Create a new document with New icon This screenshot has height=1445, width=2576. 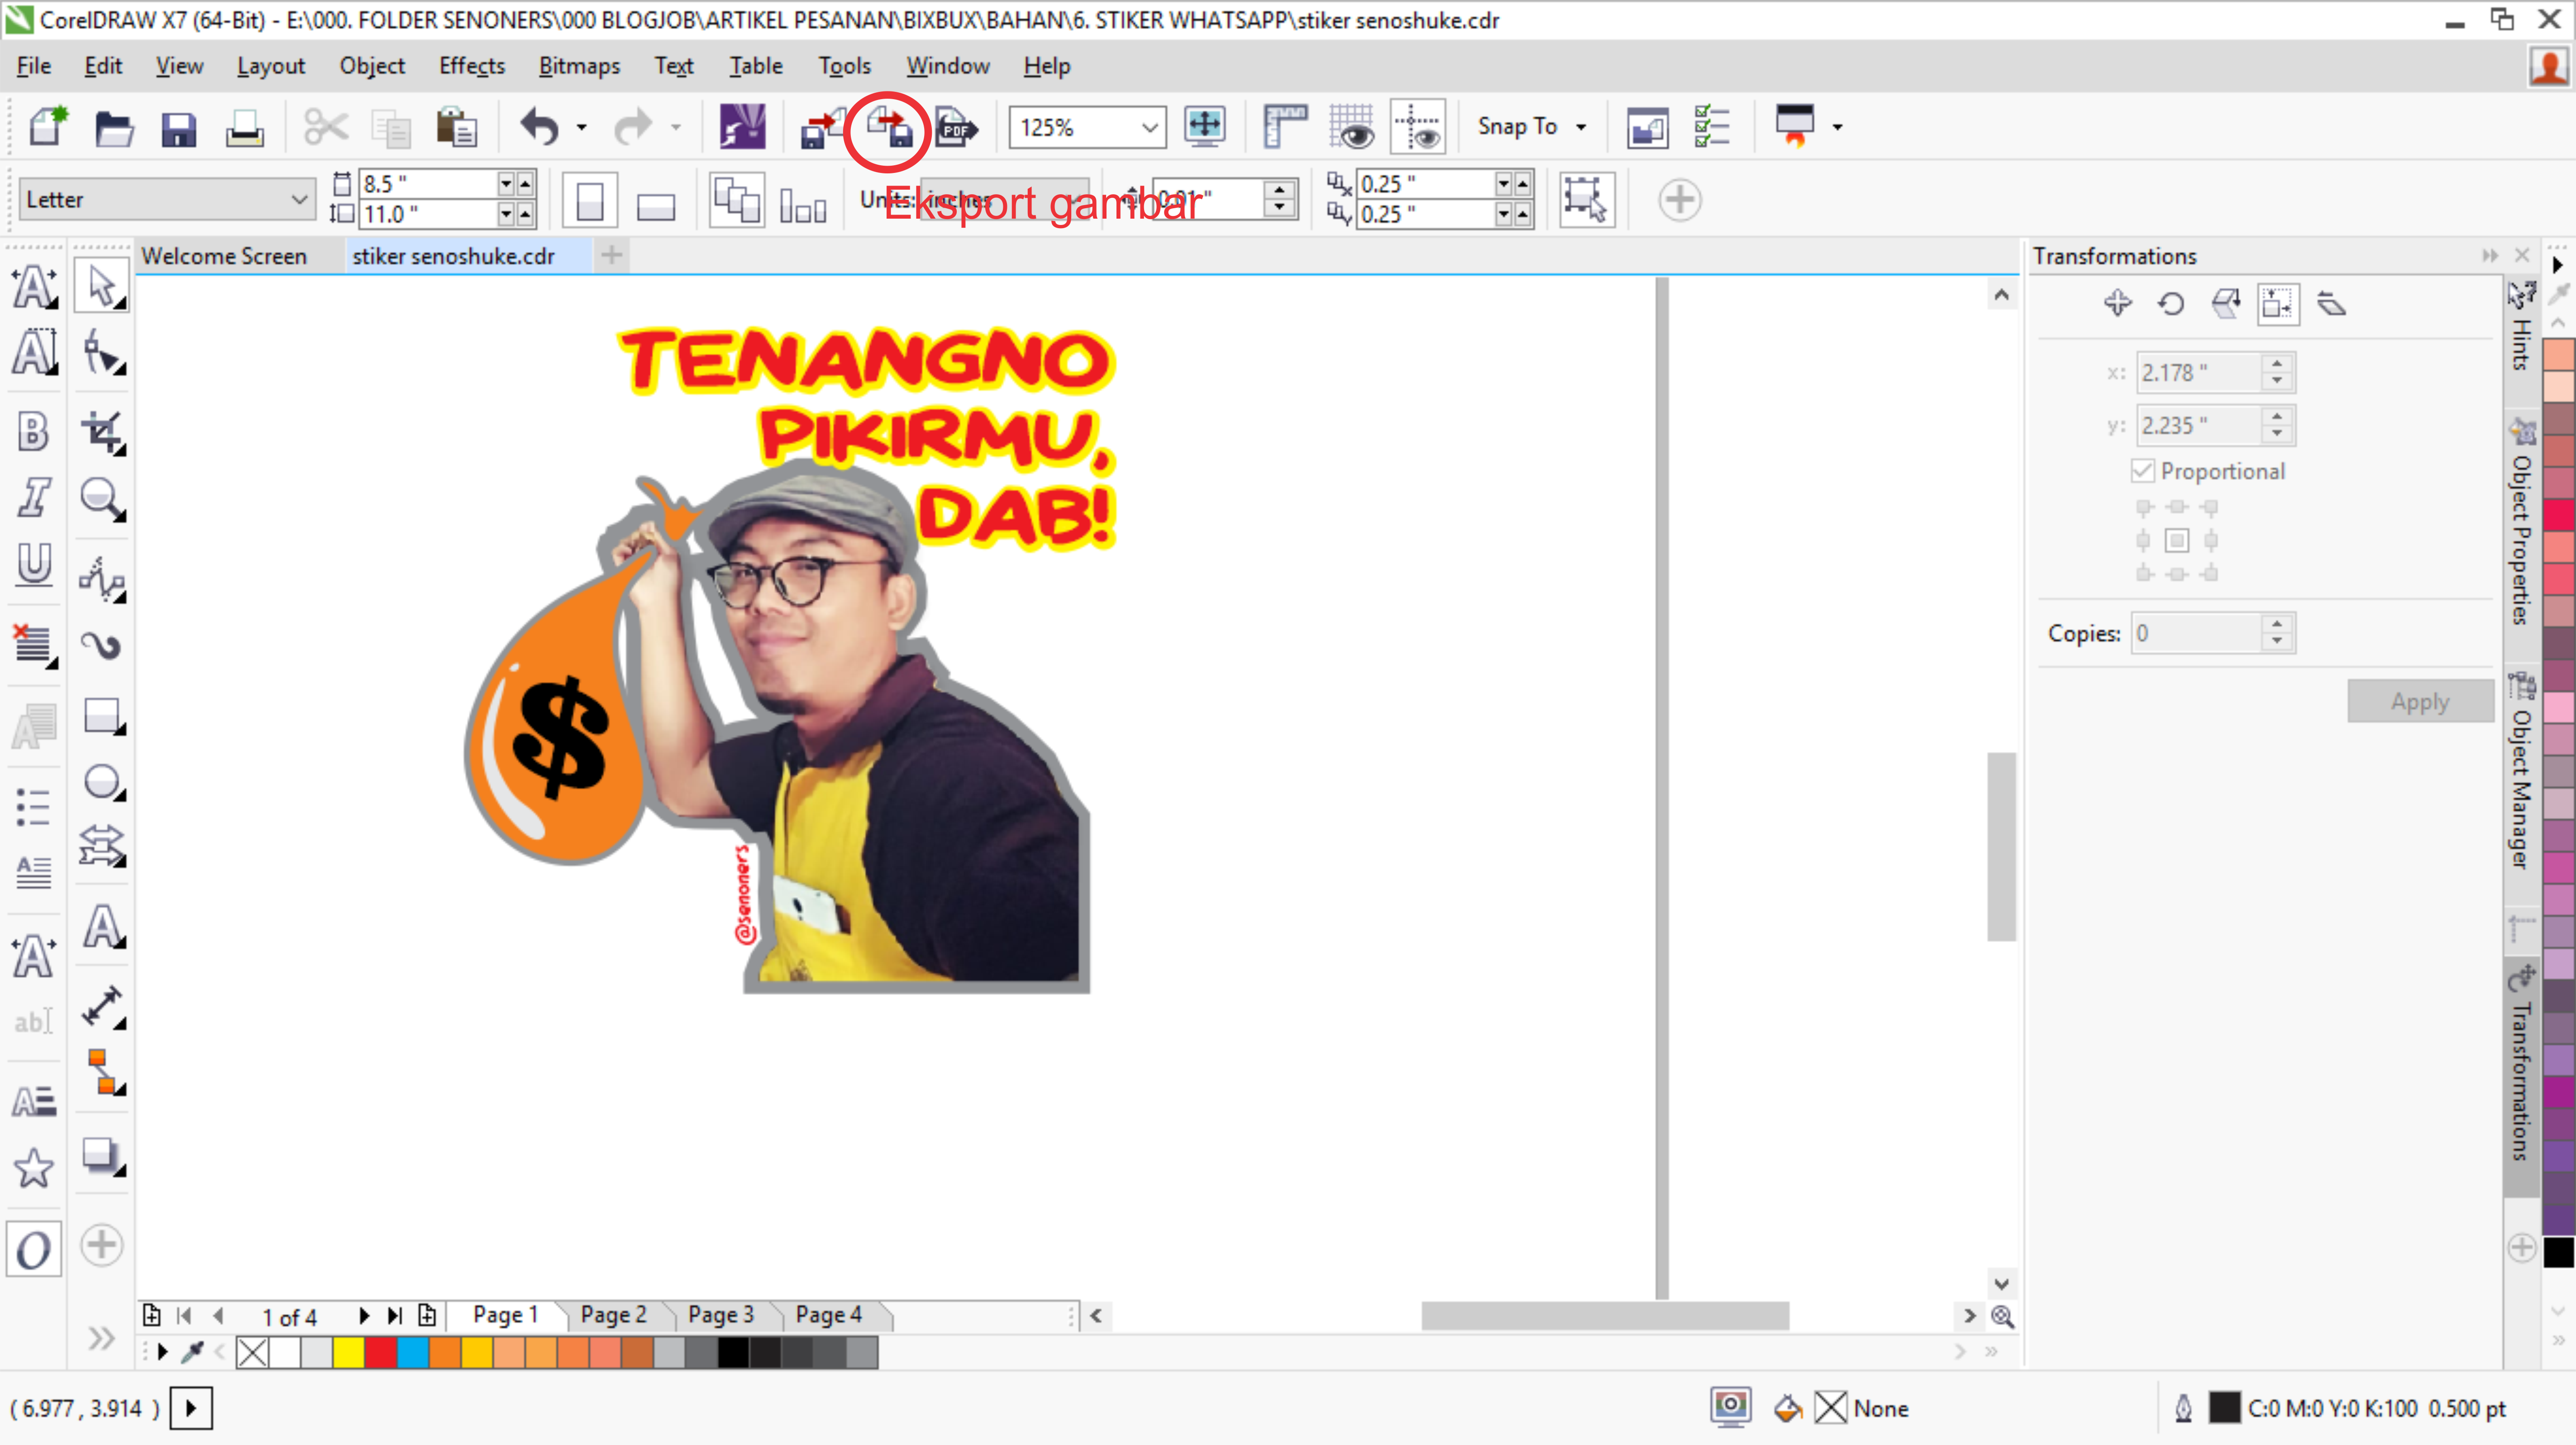pyautogui.click(x=46, y=127)
